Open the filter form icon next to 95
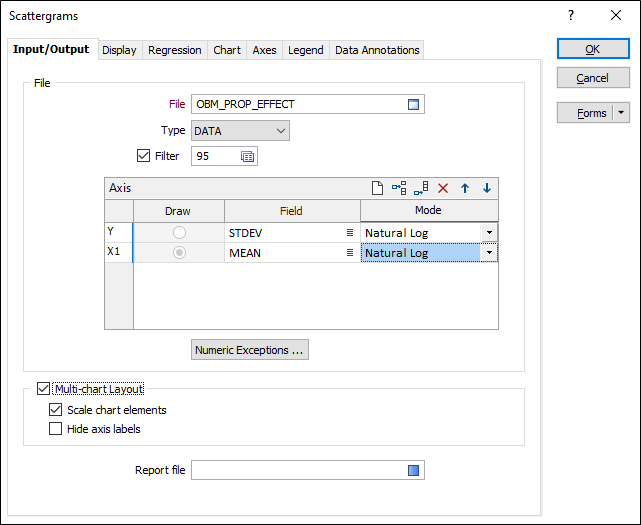 (247, 156)
